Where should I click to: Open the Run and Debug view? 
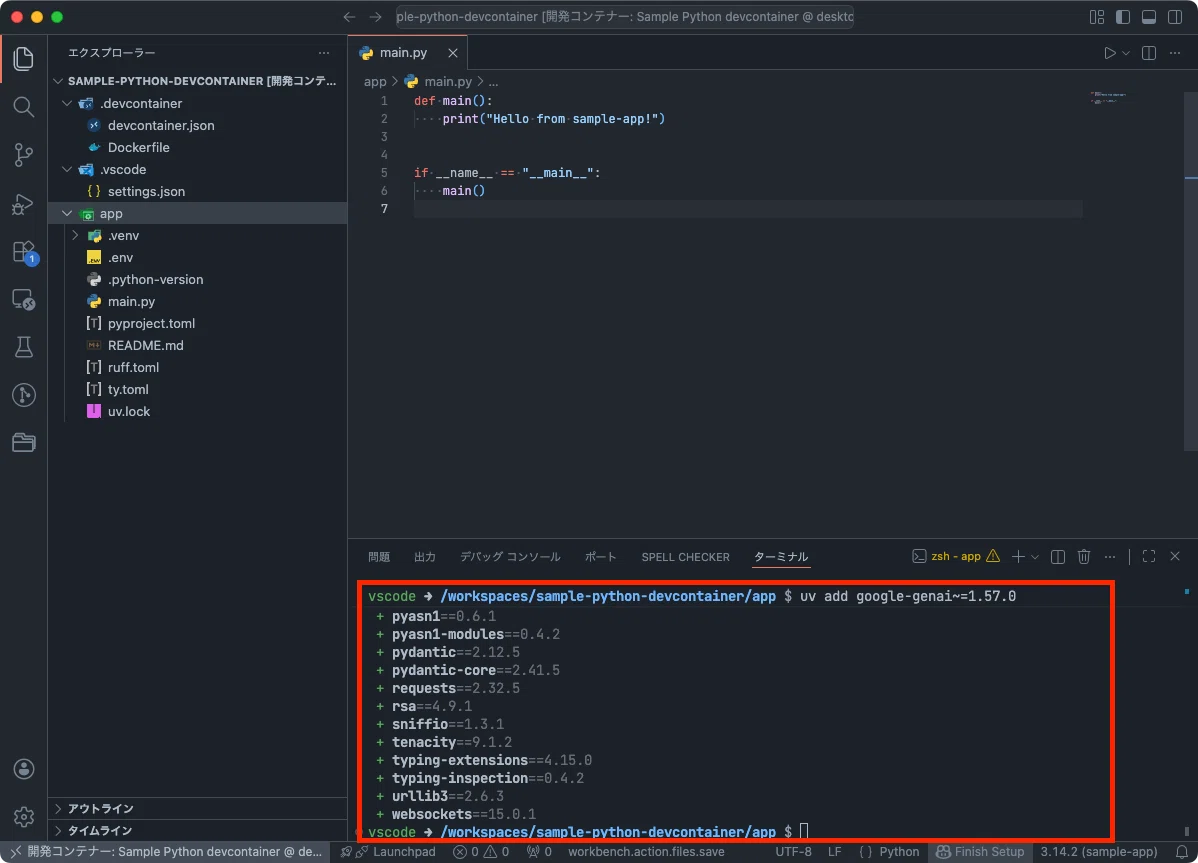(x=24, y=204)
